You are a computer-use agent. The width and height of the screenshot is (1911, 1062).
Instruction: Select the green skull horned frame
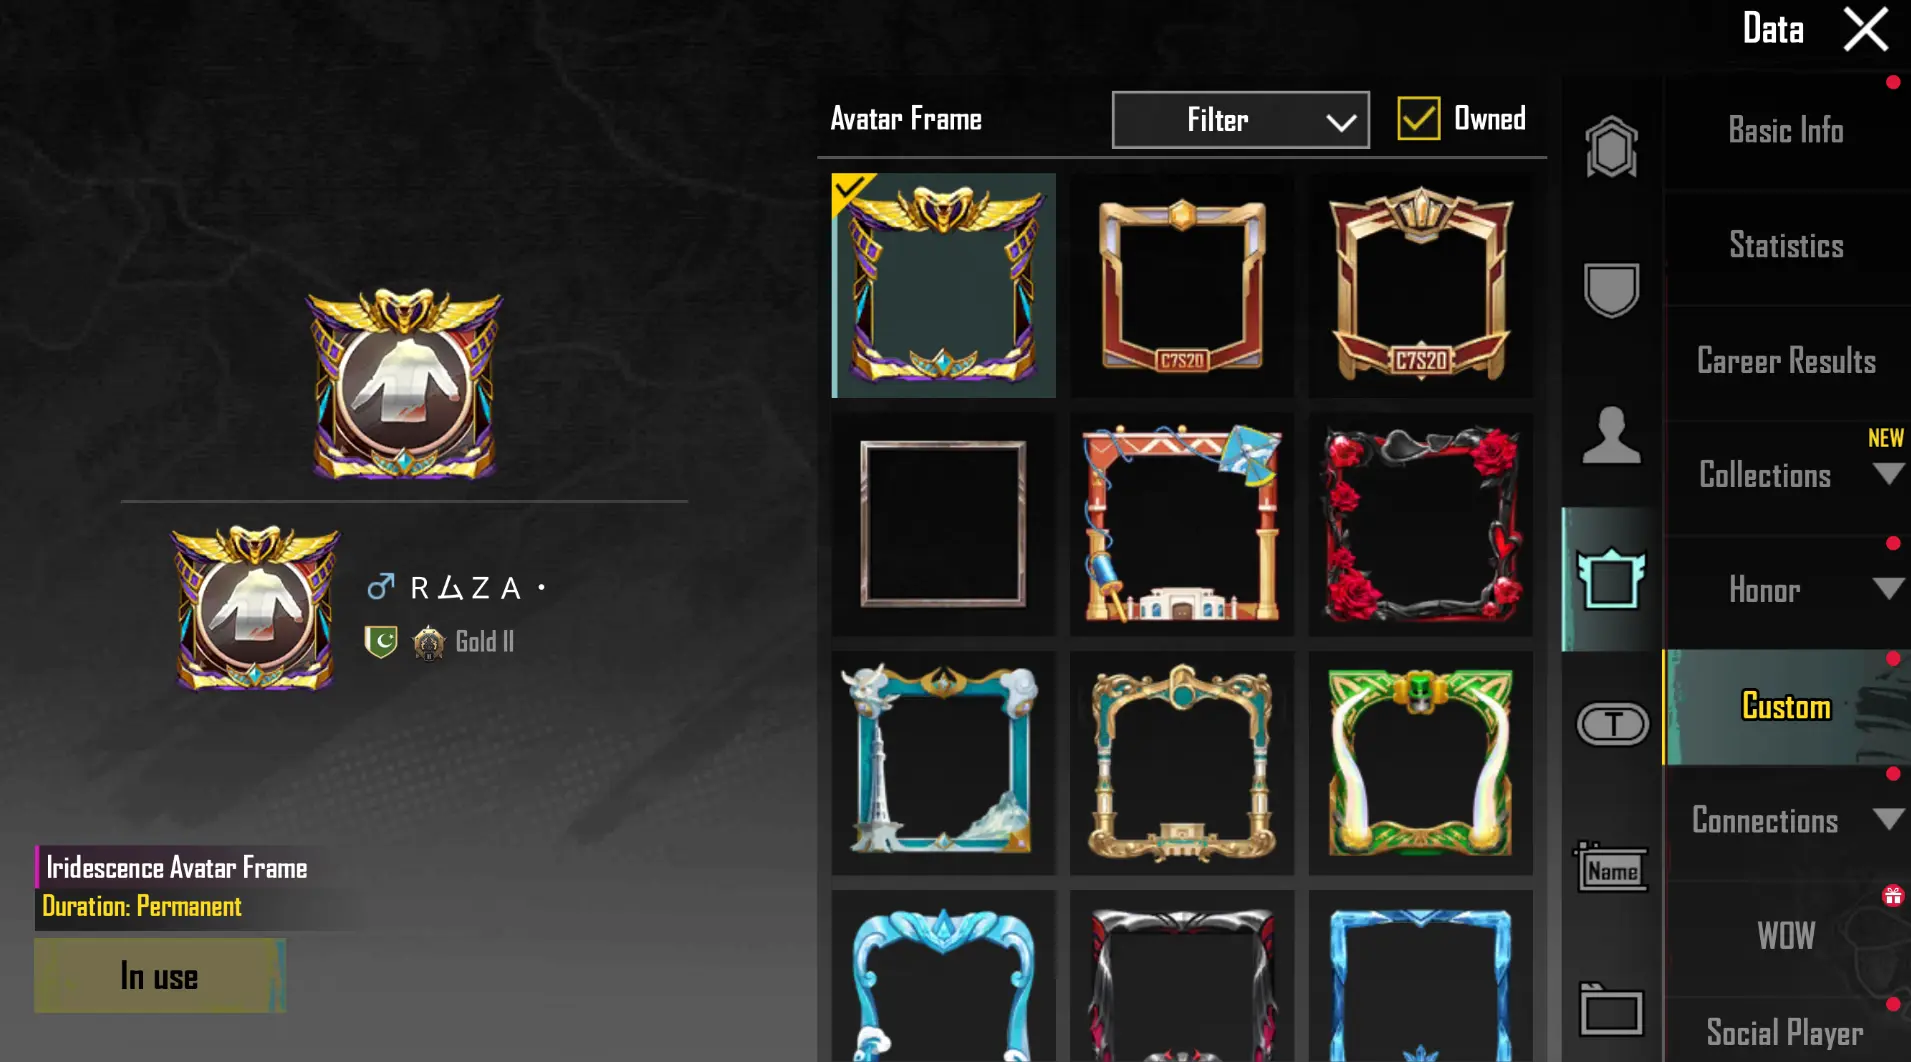click(x=1420, y=763)
